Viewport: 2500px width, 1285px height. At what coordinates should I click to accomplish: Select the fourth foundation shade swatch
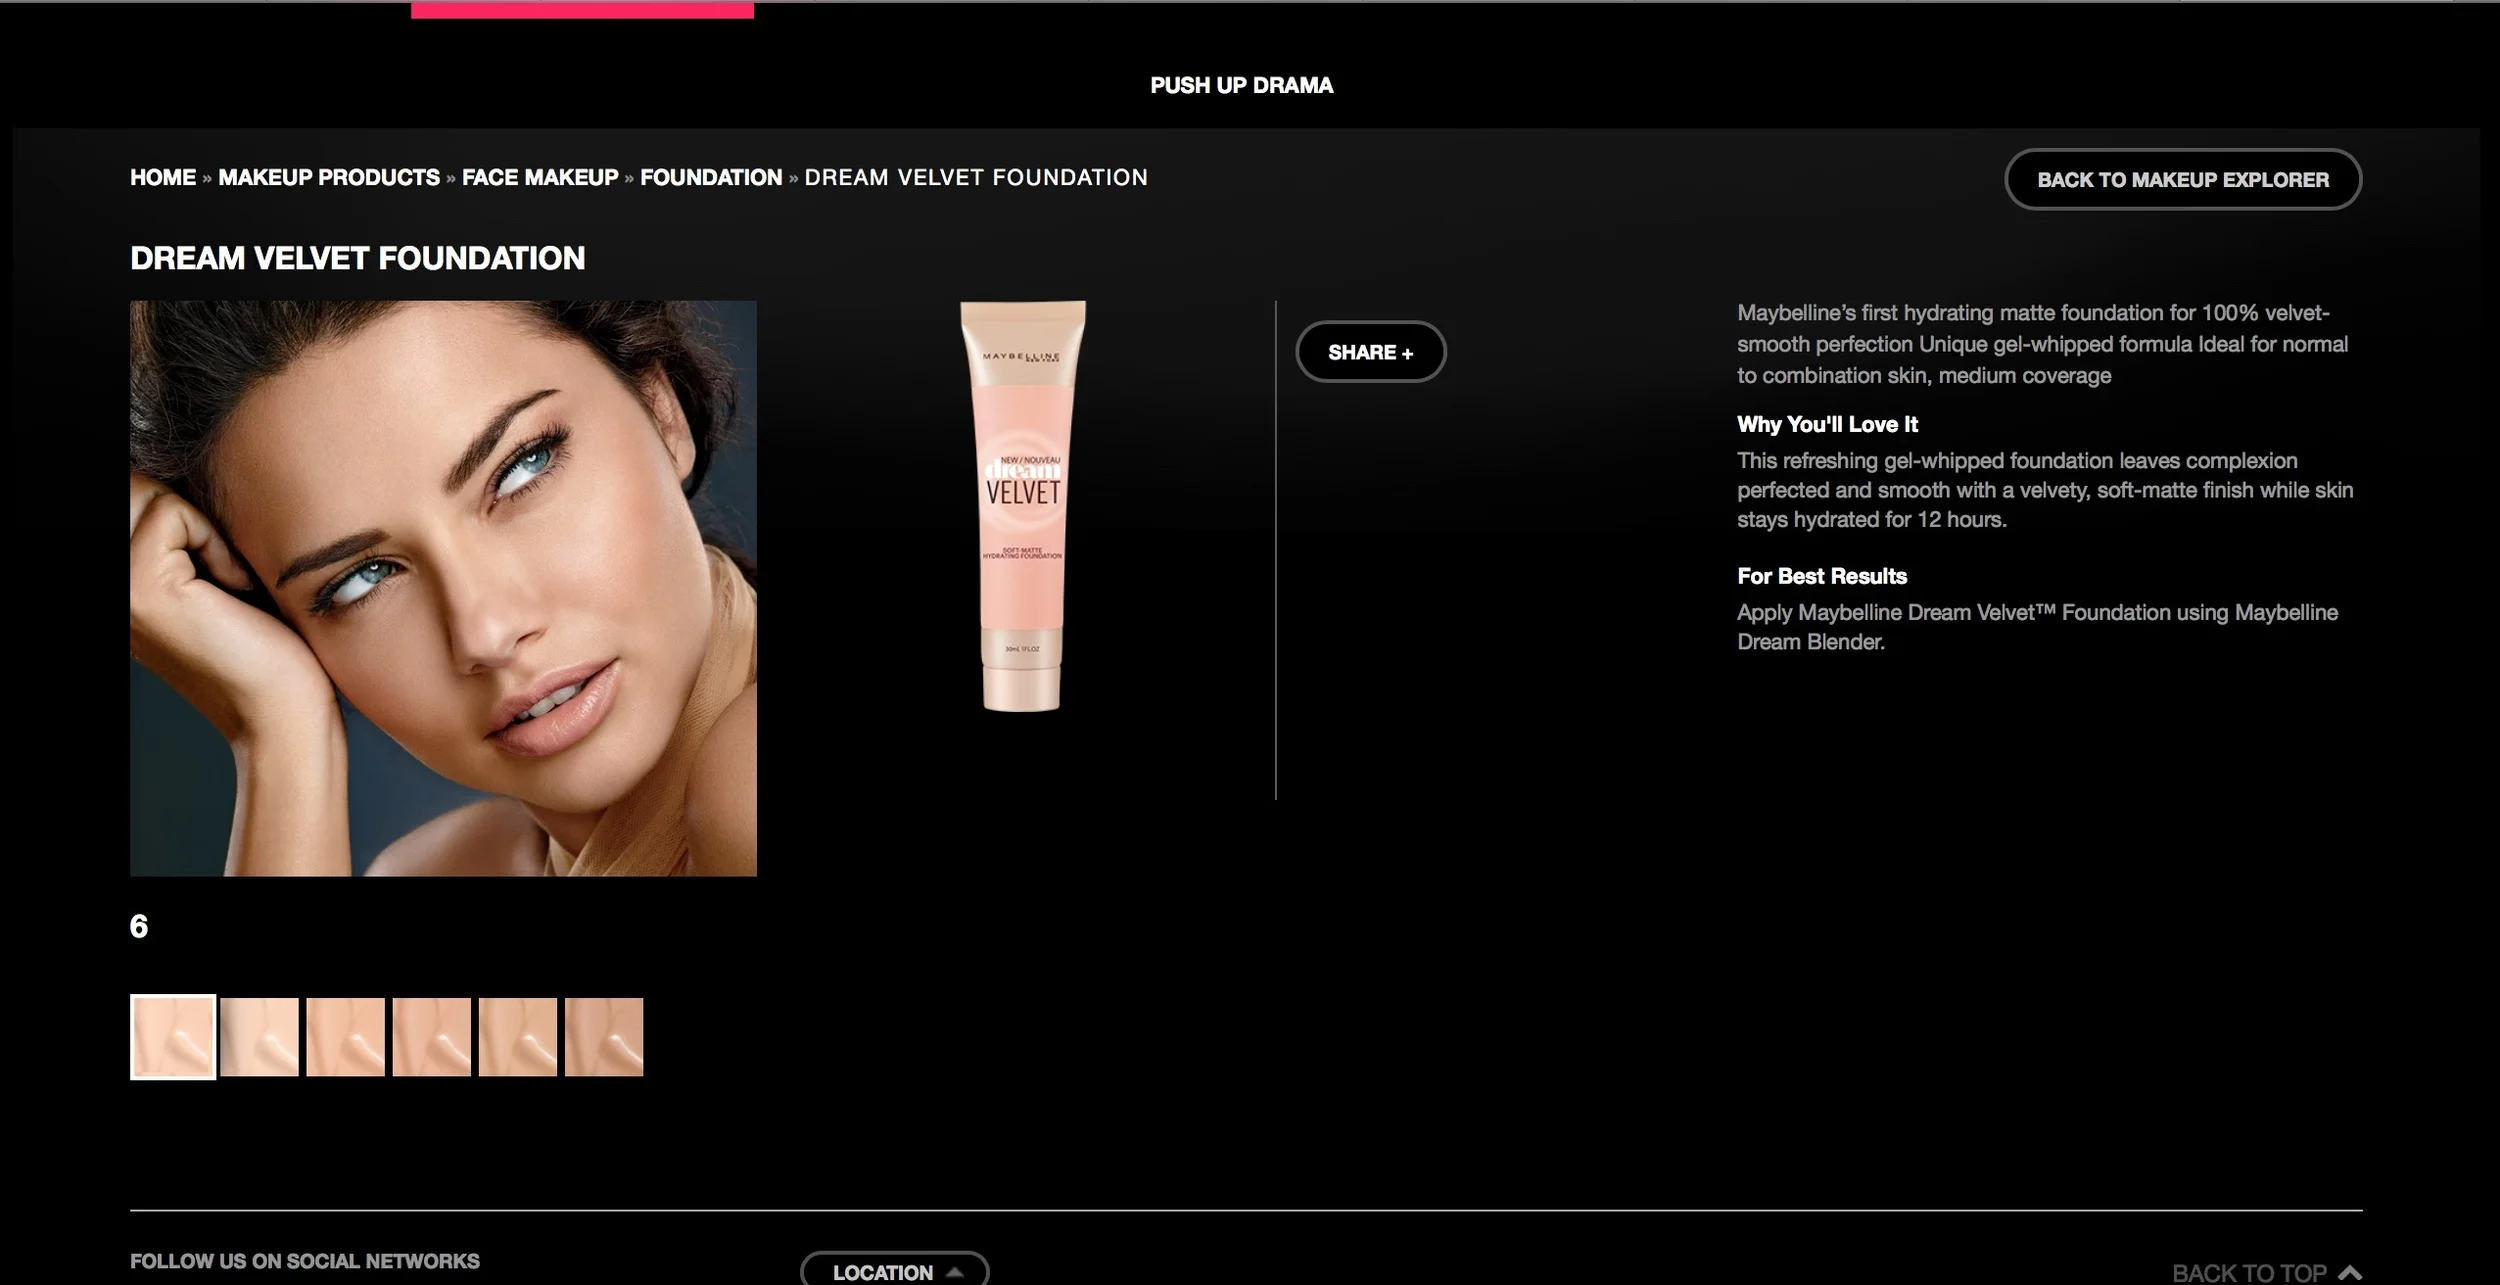tap(431, 1037)
